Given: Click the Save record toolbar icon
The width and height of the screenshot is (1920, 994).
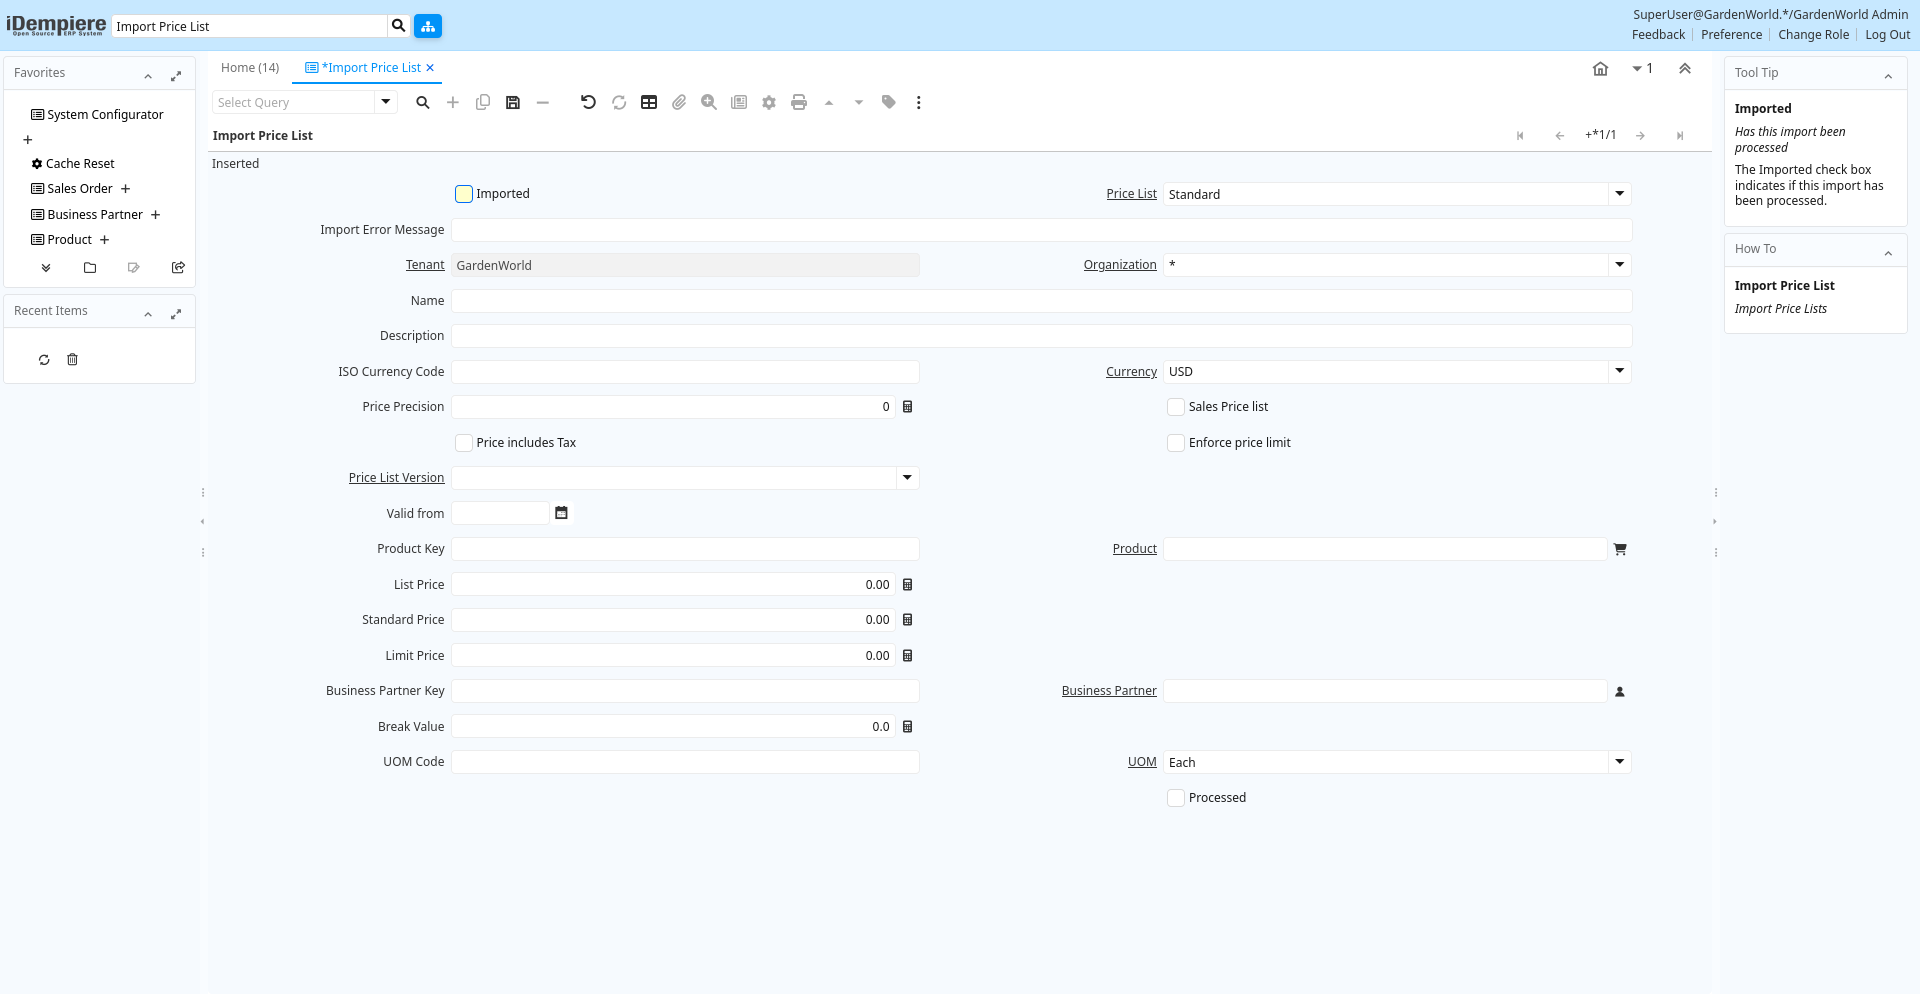Looking at the screenshot, I should pyautogui.click(x=513, y=102).
